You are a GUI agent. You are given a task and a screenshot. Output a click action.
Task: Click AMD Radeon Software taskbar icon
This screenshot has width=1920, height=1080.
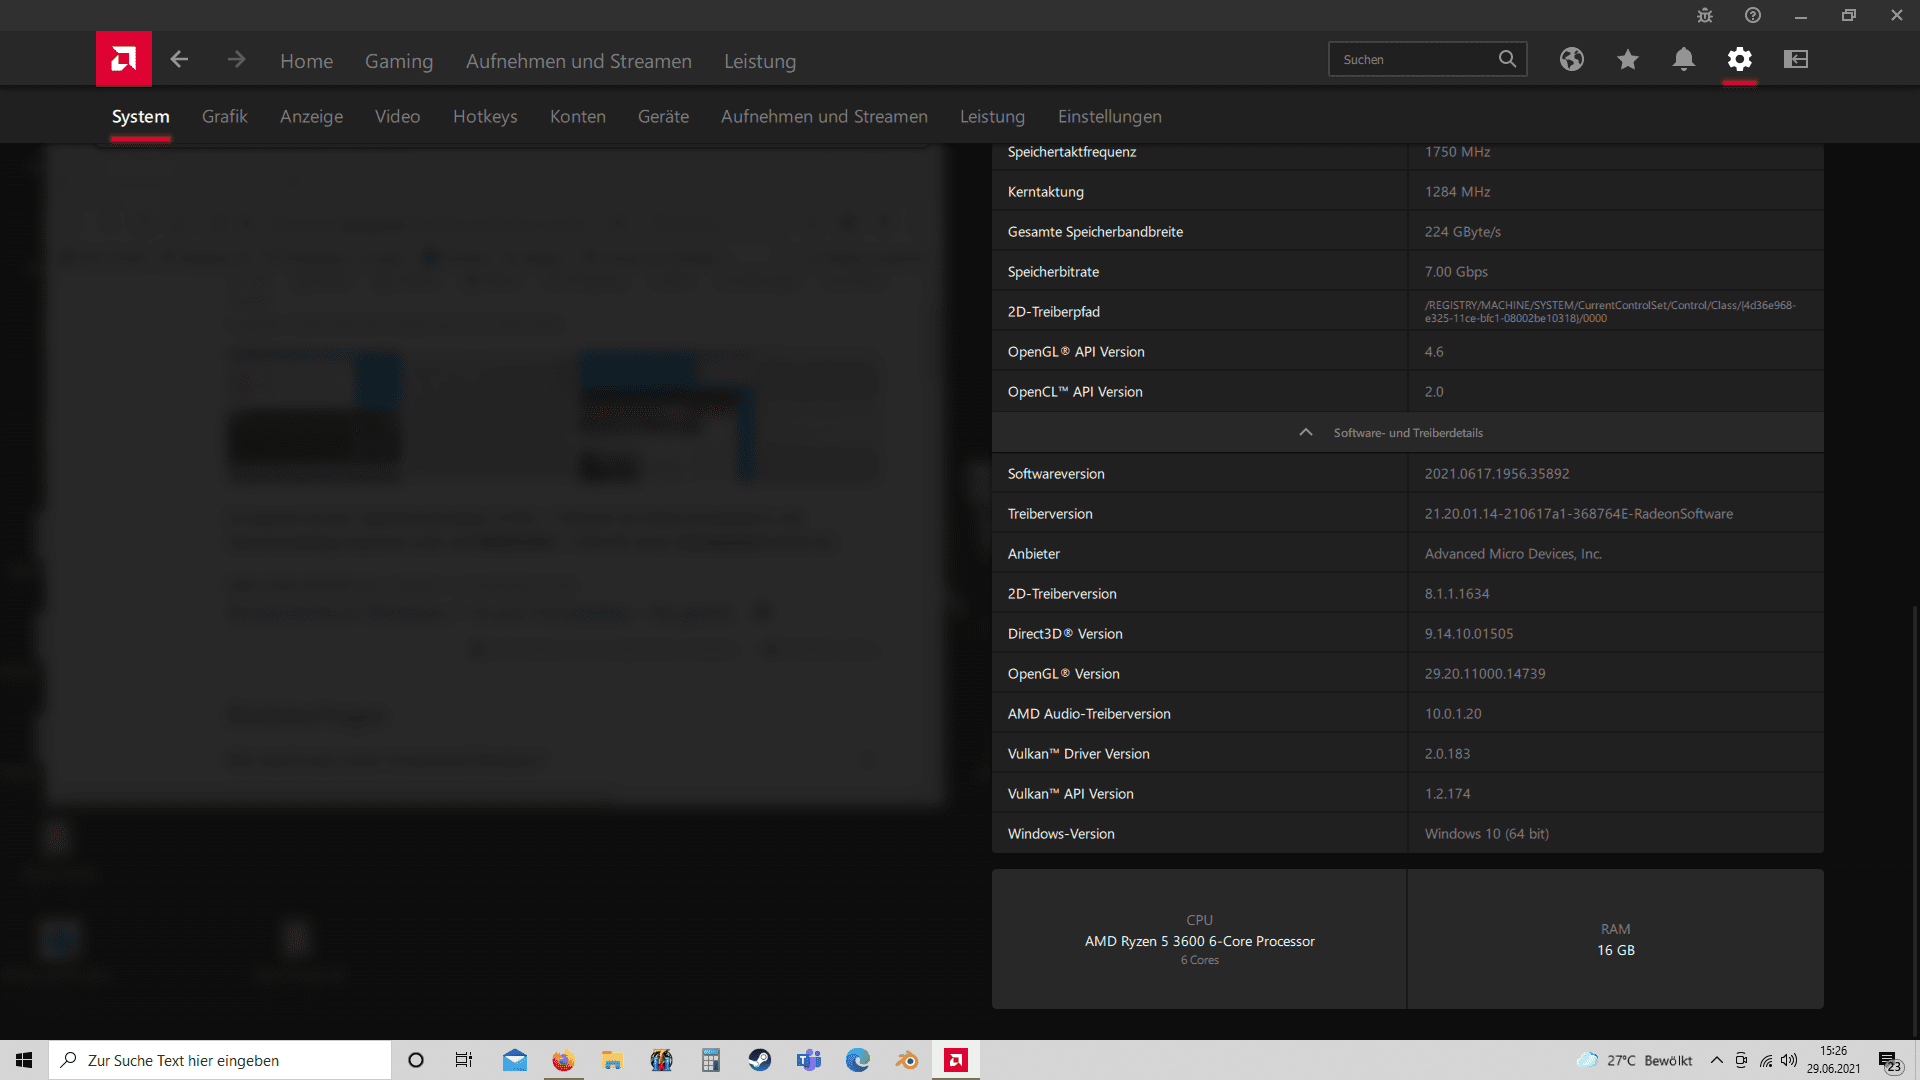[x=956, y=1060]
